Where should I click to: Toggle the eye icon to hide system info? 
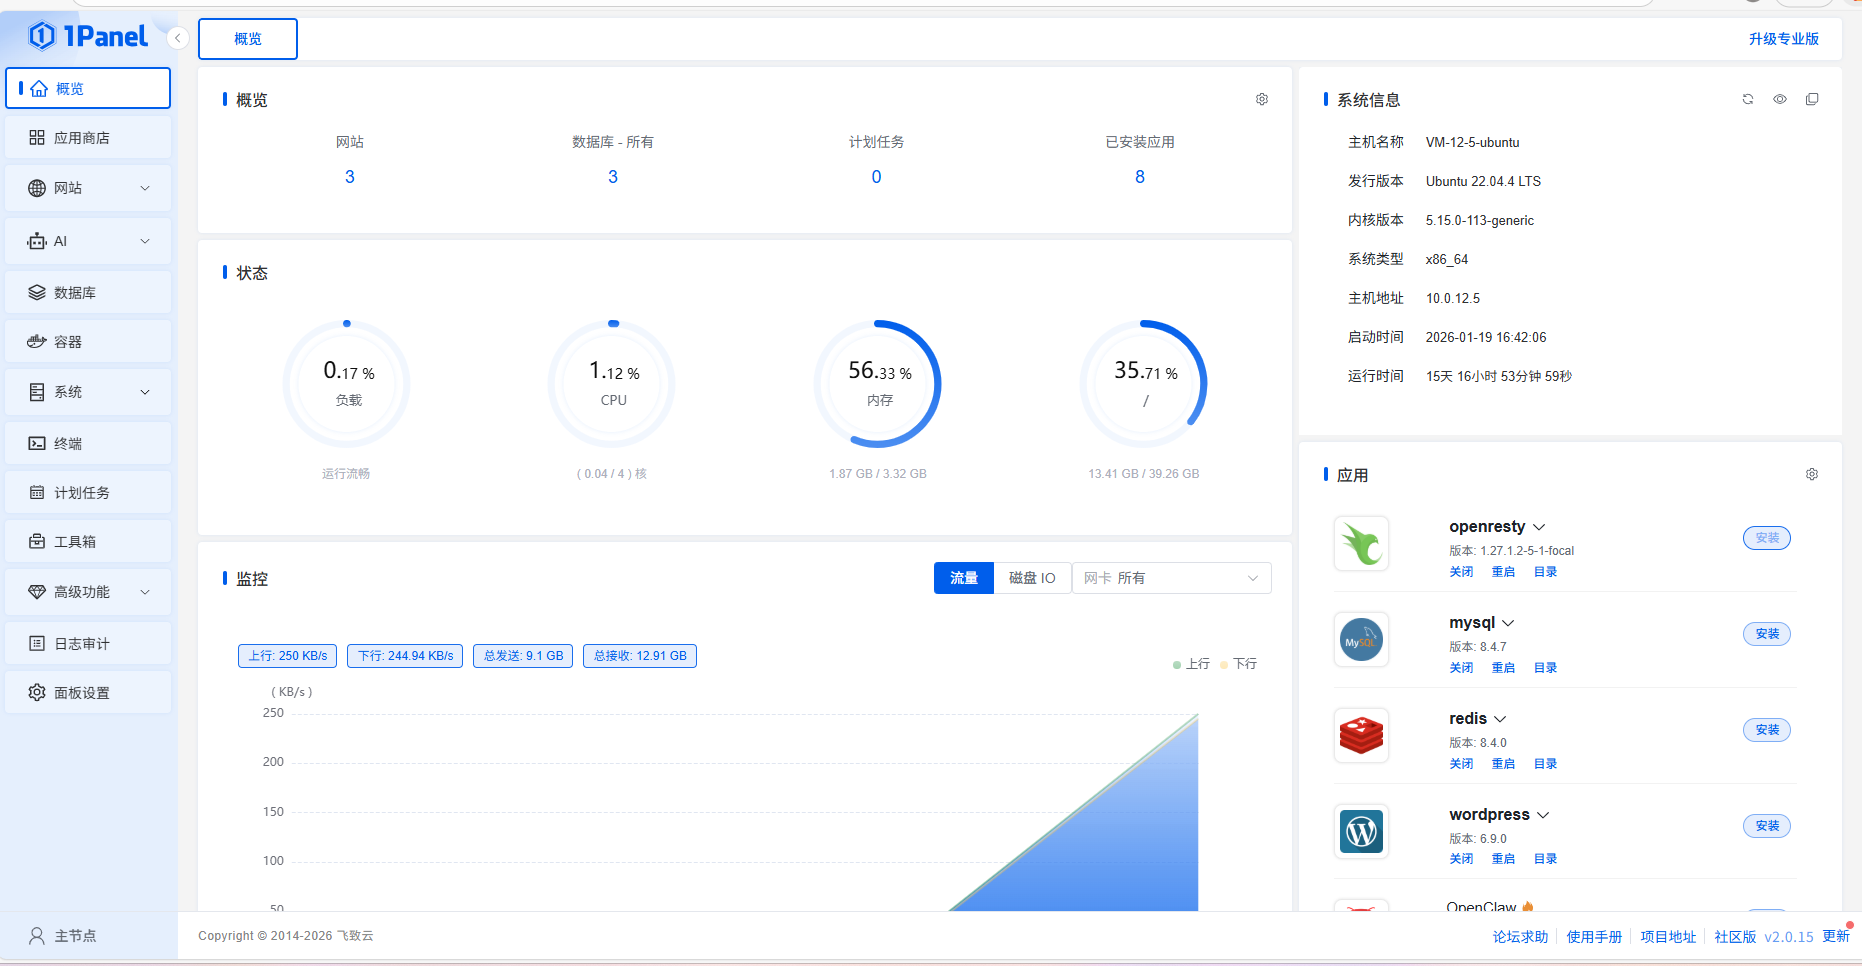click(x=1780, y=99)
